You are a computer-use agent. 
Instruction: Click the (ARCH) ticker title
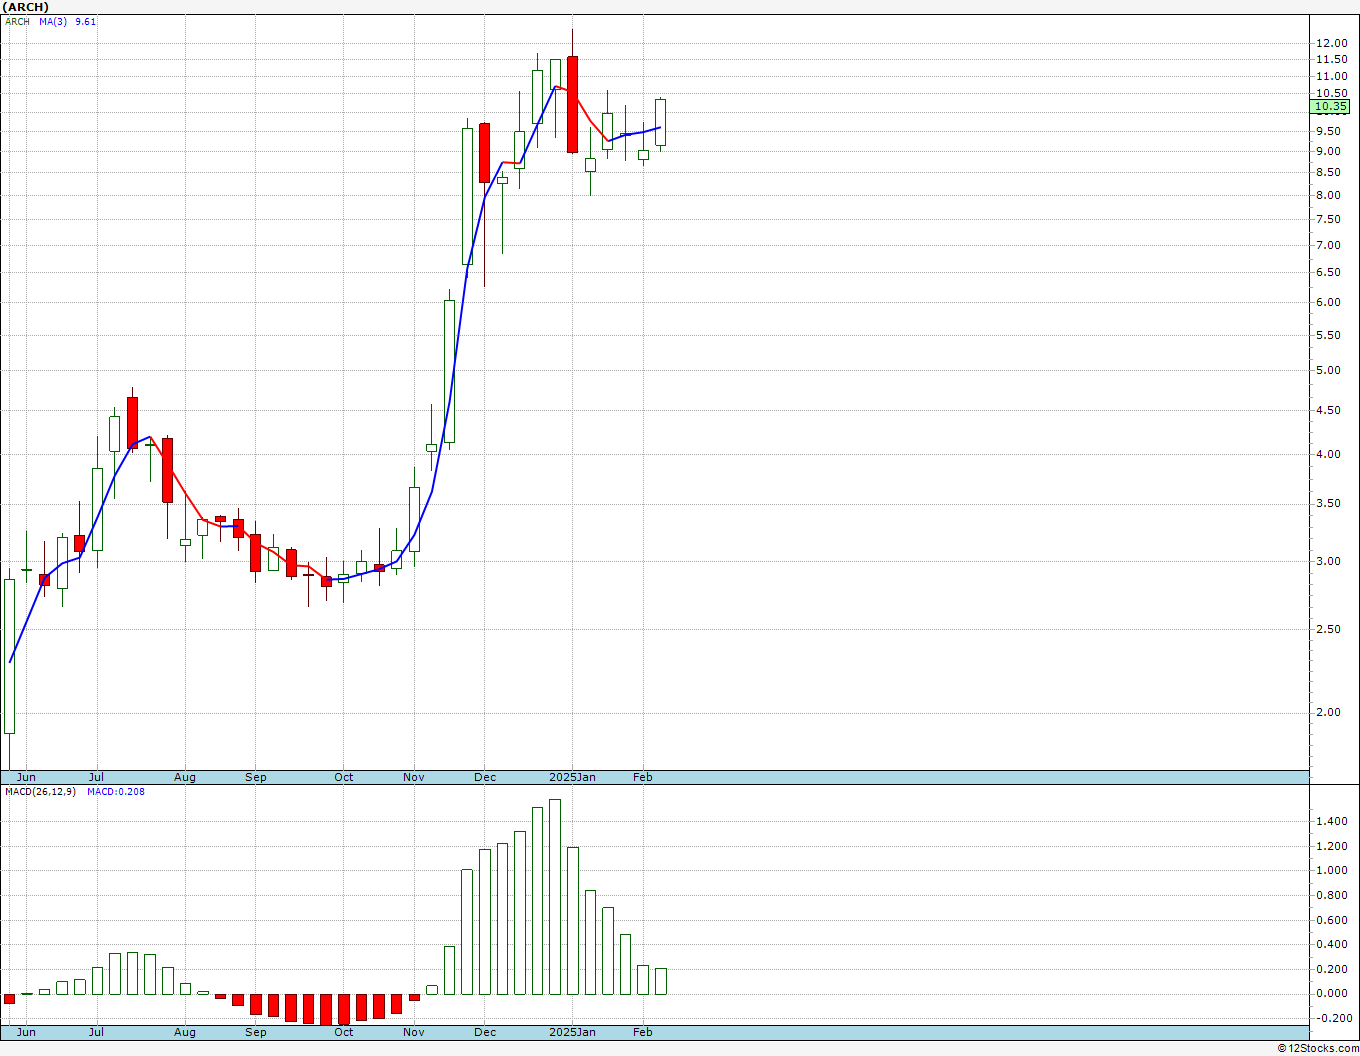(26, 7)
